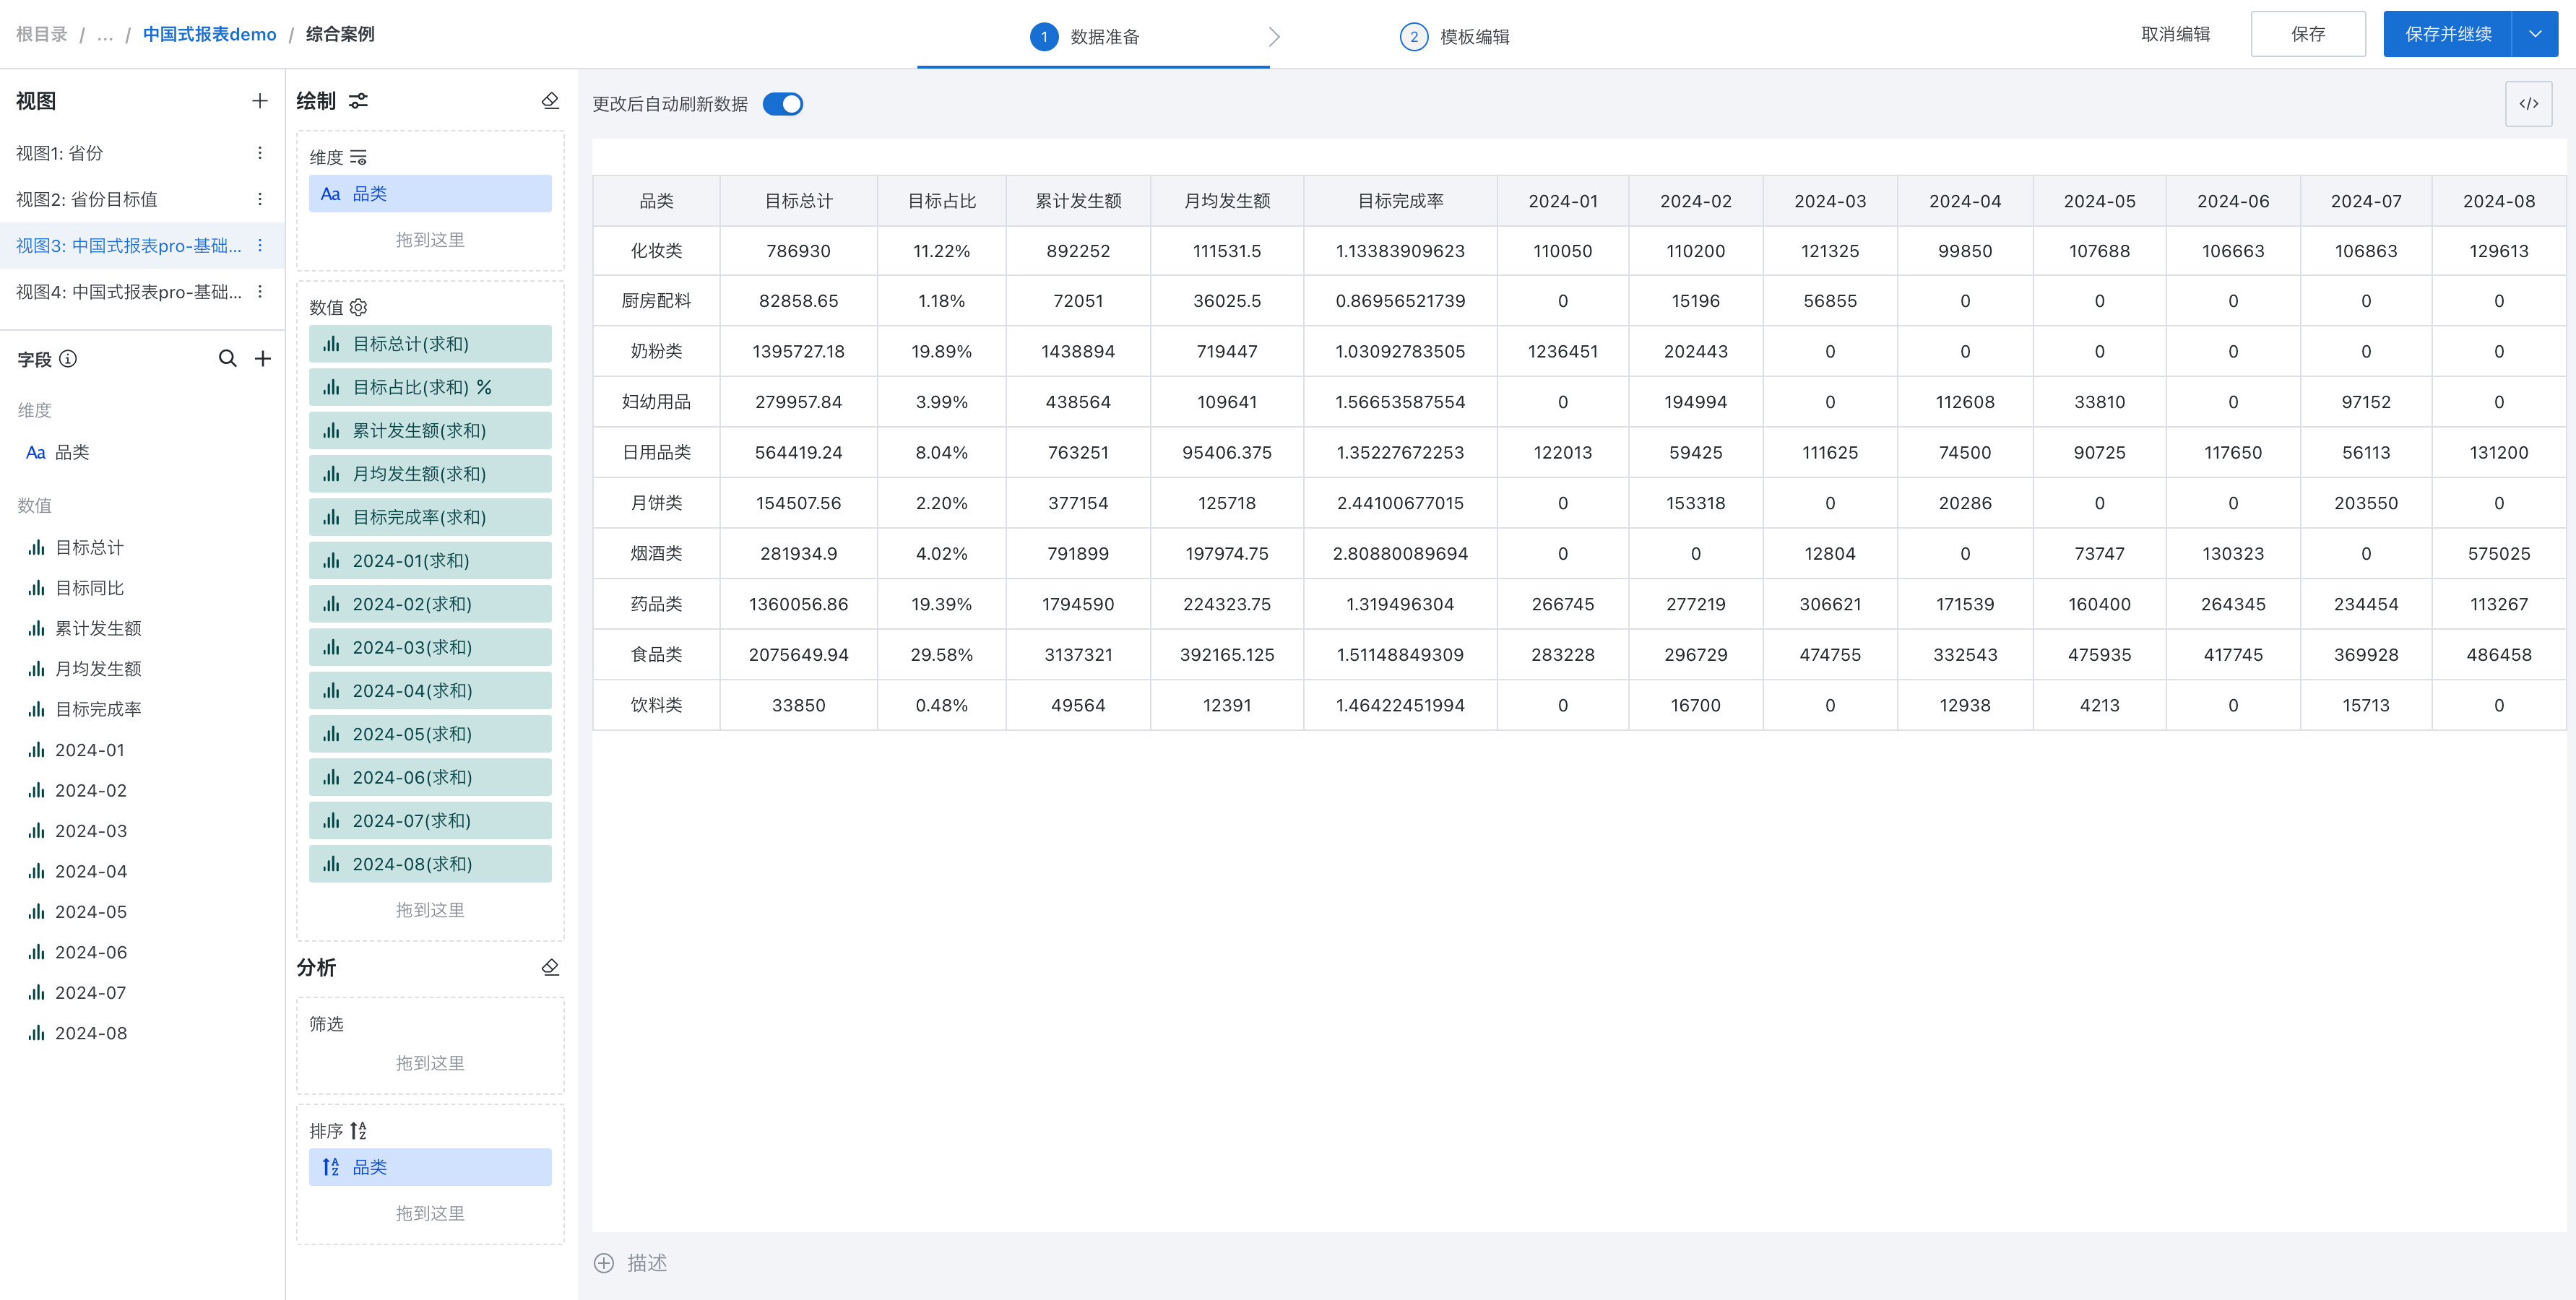This screenshot has width=2576, height=1300.
Task: Click the chart icon on 2024-08(求和) pill
Action: (x=332, y=864)
